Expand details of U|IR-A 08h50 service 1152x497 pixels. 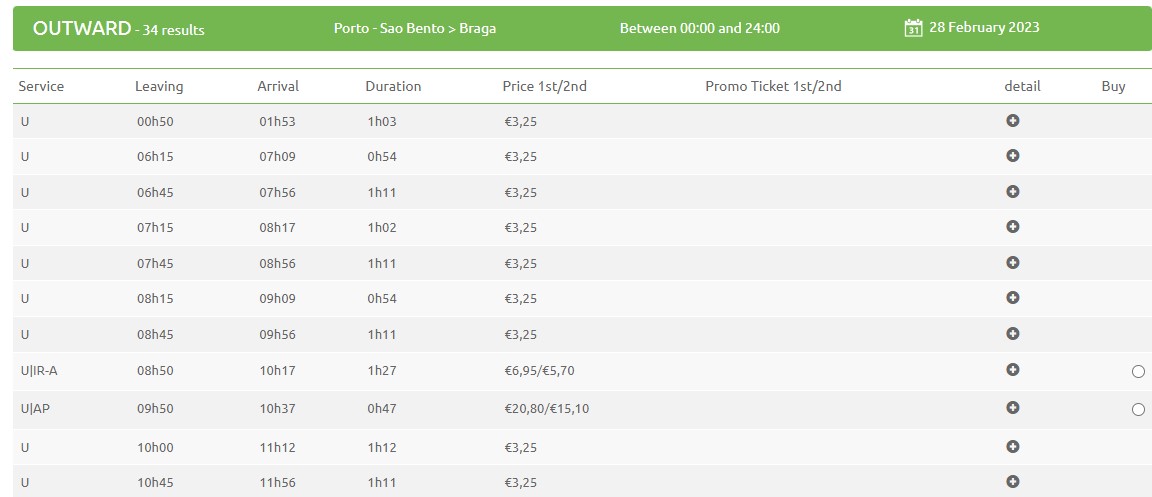[x=1012, y=370]
